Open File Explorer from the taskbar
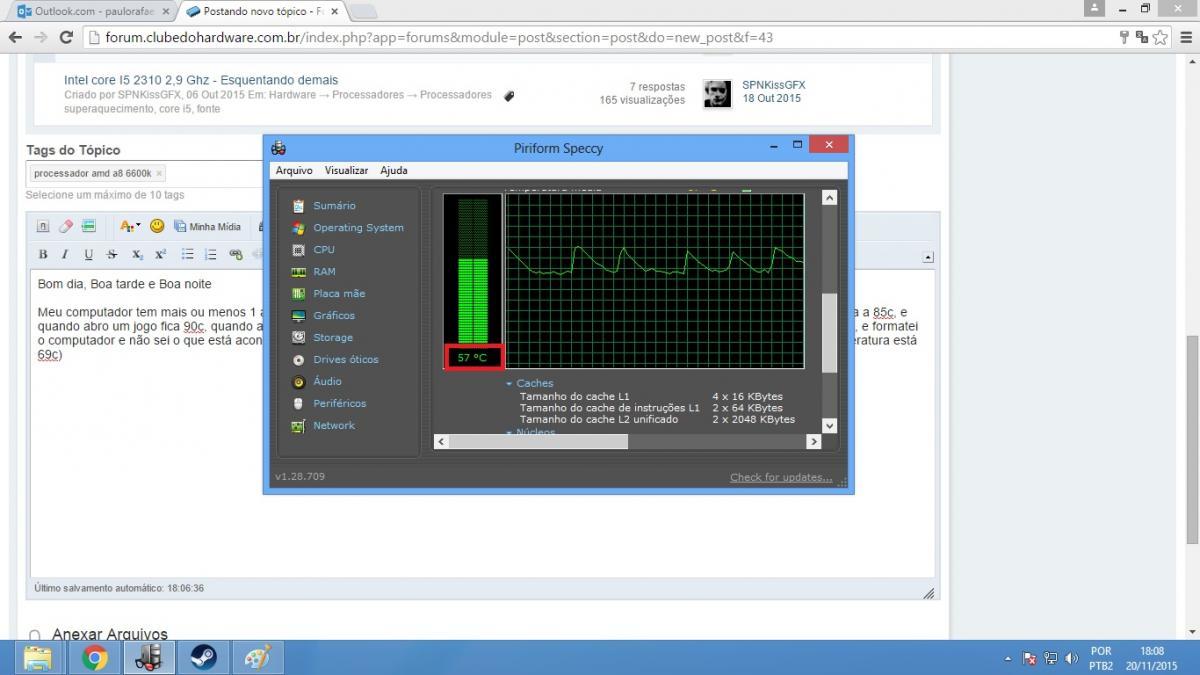 pos(38,658)
